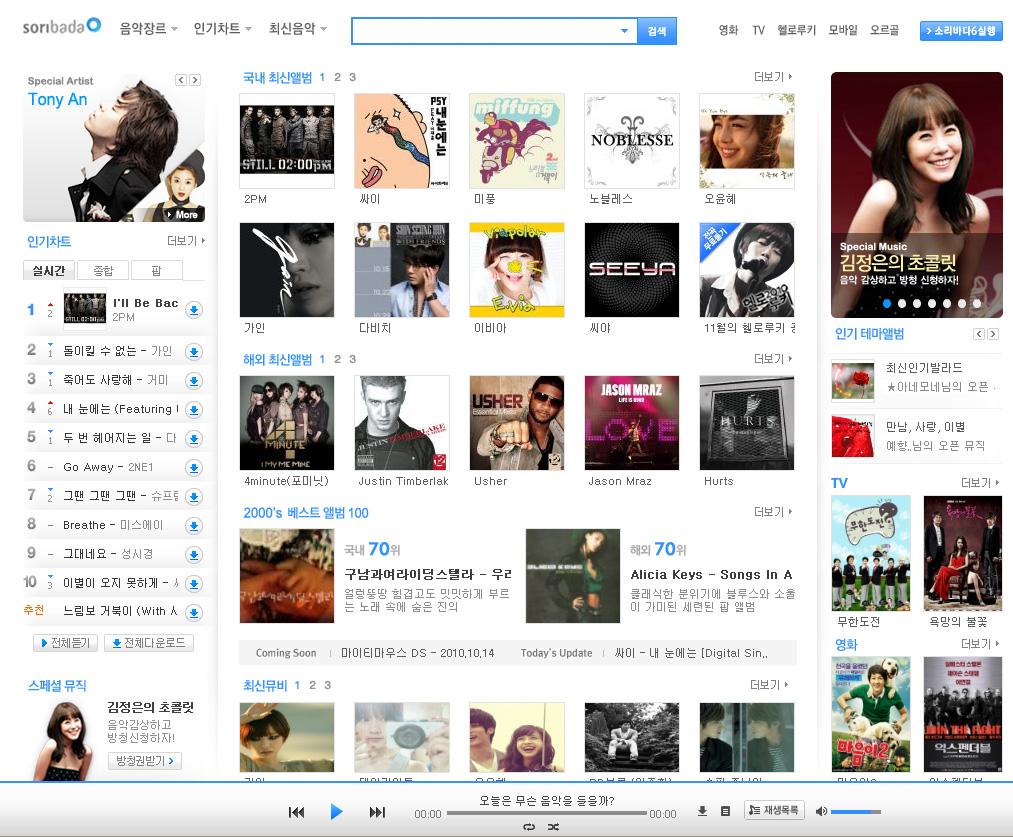Select the second banner slide dot
This screenshot has height=837, width=1013.
click(x=902, y=304)
